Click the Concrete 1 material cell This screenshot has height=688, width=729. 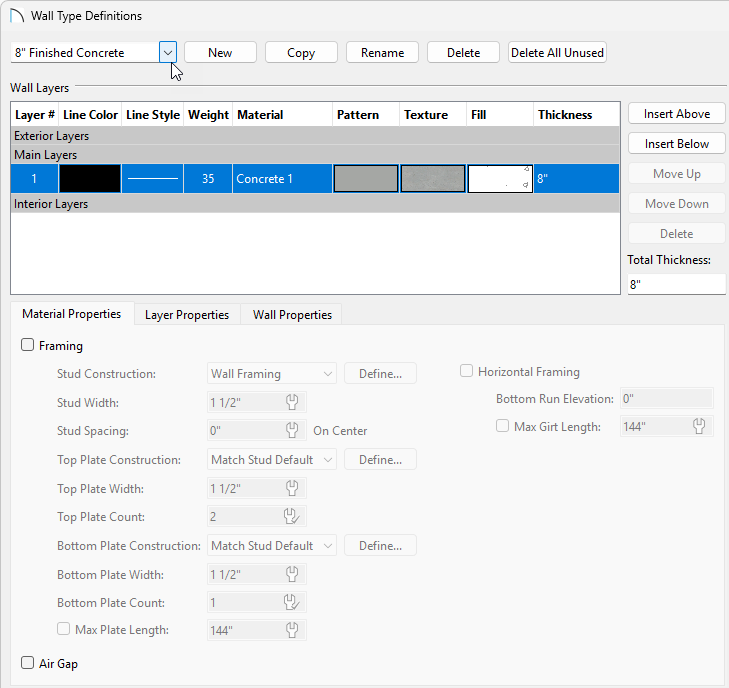282,179
